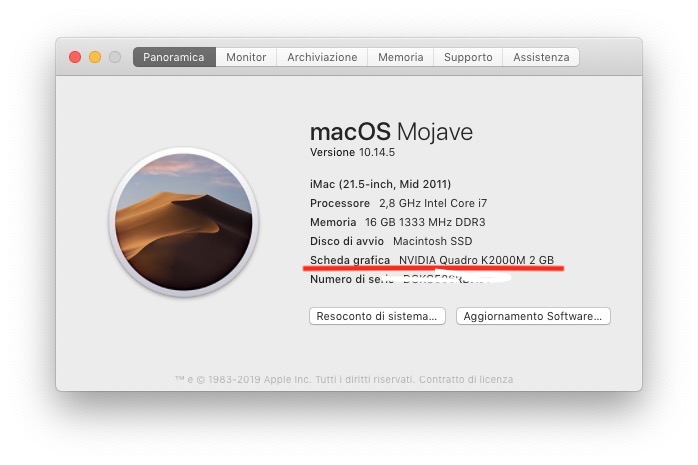Screen dimensions: 698x465
Task: Go to the Memoria tab
Action: tap(400, 57)
